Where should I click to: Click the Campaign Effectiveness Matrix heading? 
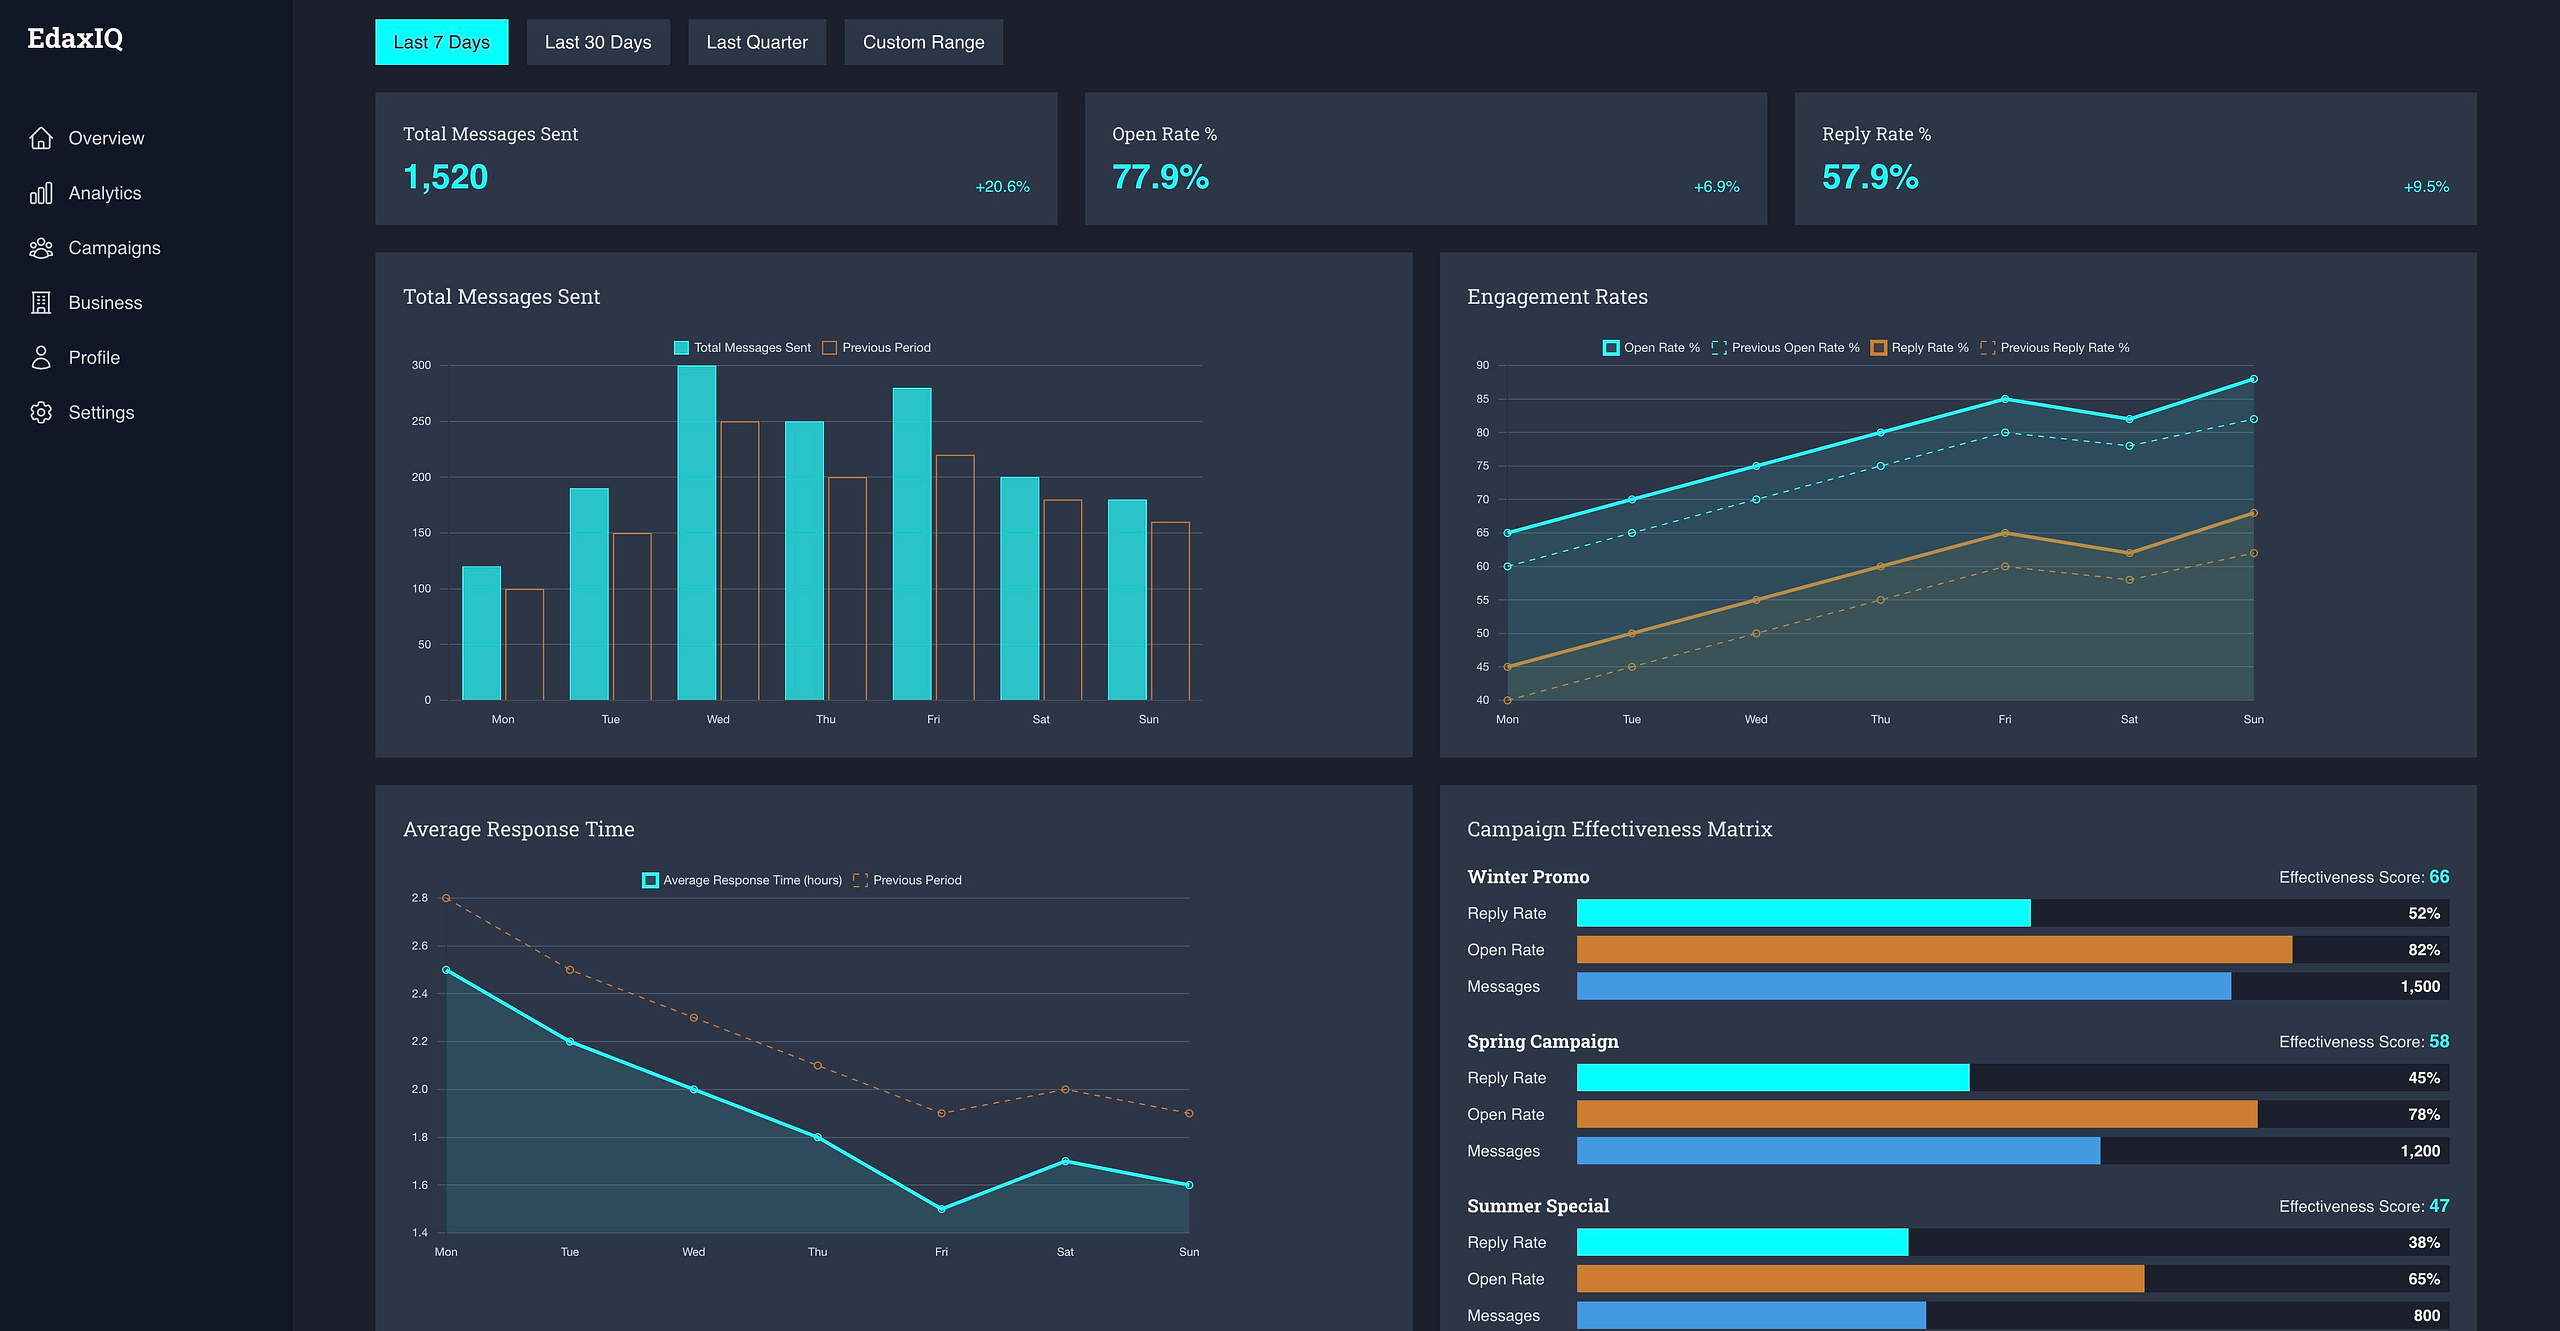pos(1619,829)
